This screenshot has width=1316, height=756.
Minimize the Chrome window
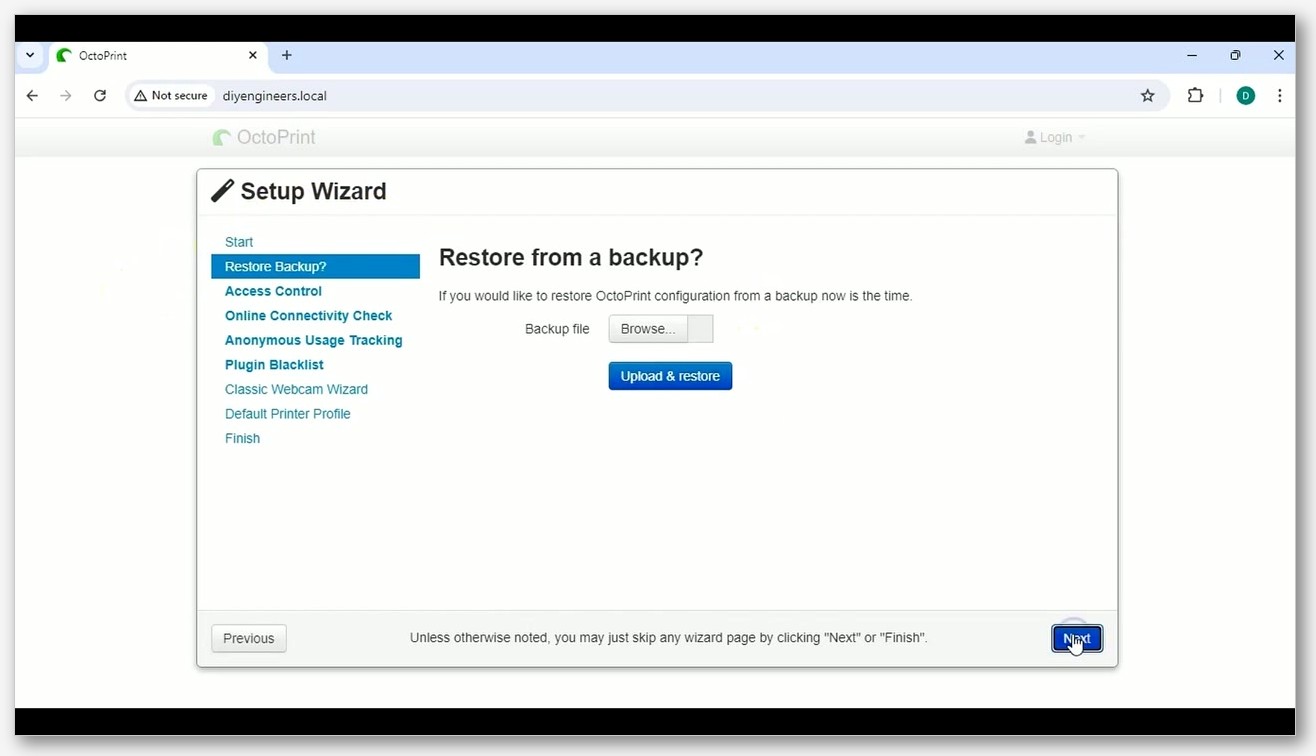pos(1192,56)
